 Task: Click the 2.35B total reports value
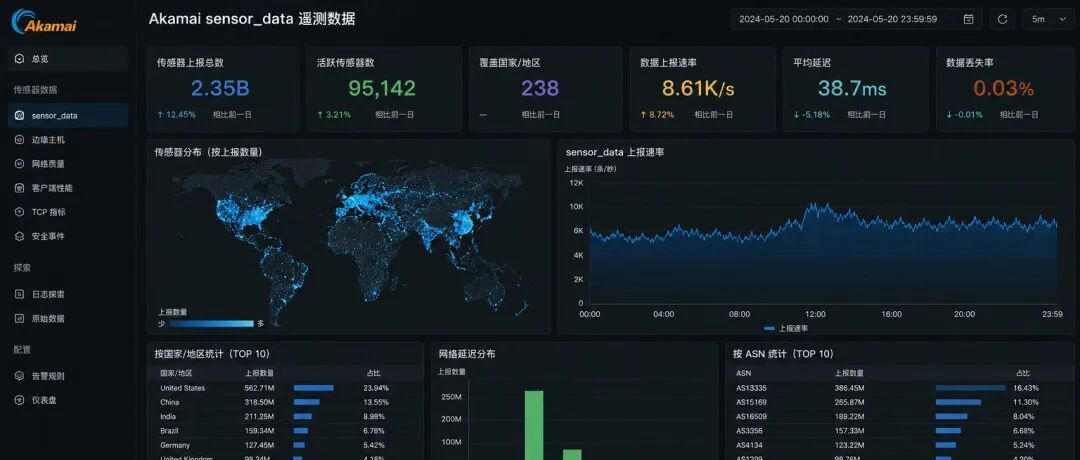tap(220, 88)
